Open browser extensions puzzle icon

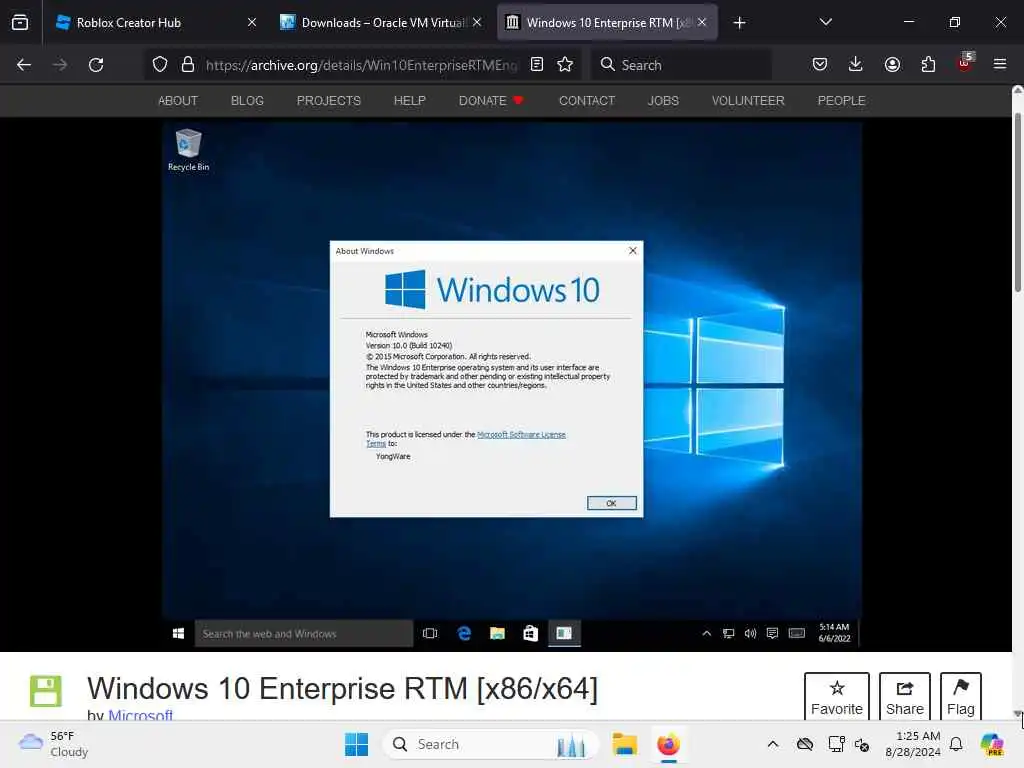pos(928,65)
